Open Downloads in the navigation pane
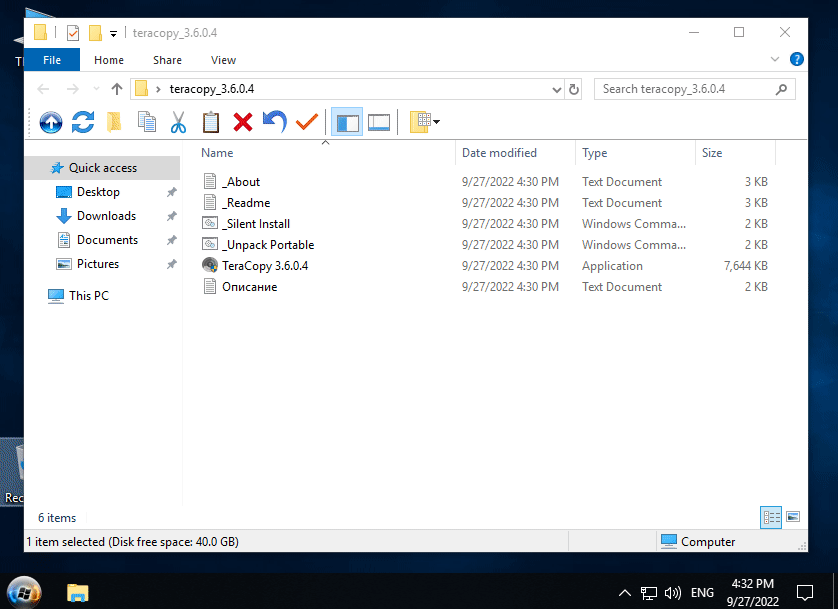 pyautogui.click(x=106, y=216)
